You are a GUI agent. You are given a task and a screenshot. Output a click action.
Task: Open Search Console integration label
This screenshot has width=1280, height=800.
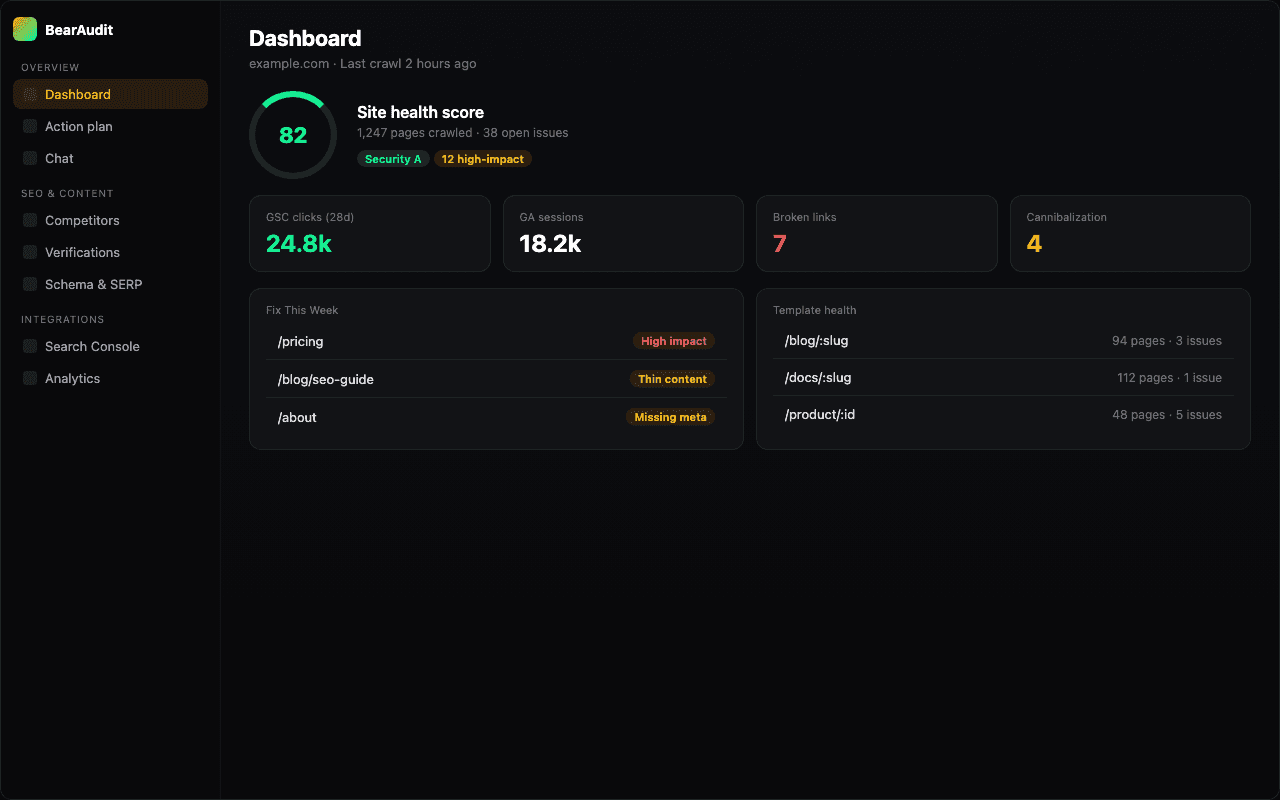pos(92,346)
